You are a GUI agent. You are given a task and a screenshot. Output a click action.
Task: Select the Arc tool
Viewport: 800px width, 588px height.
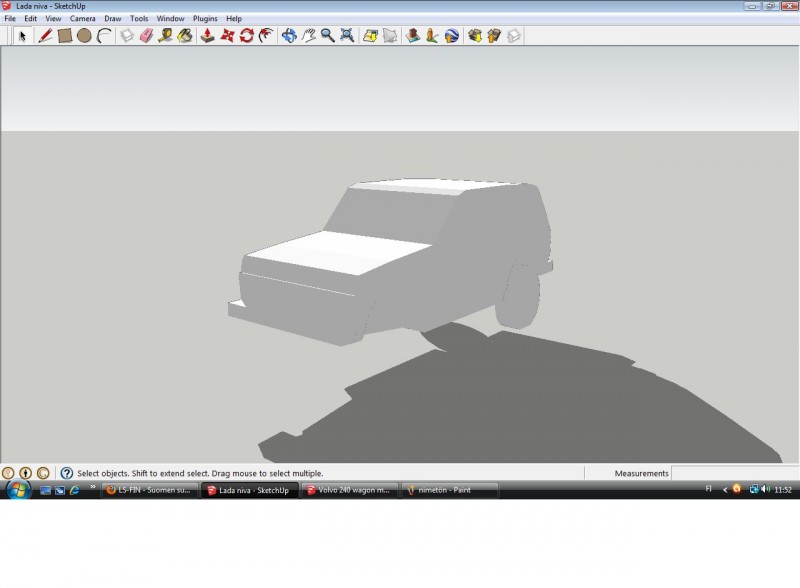point(104,36)
